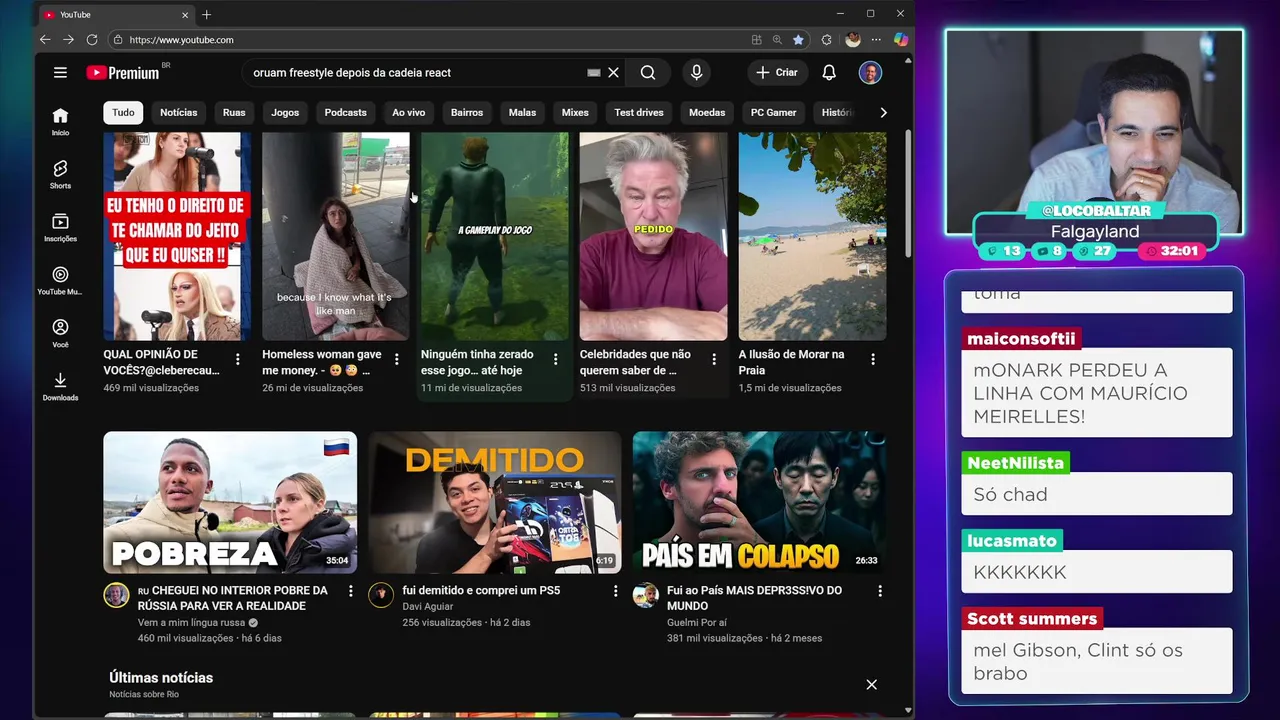
Task: Select the Ao vivo filter chip
Action: pyautogui.click(x=408, y=112)
